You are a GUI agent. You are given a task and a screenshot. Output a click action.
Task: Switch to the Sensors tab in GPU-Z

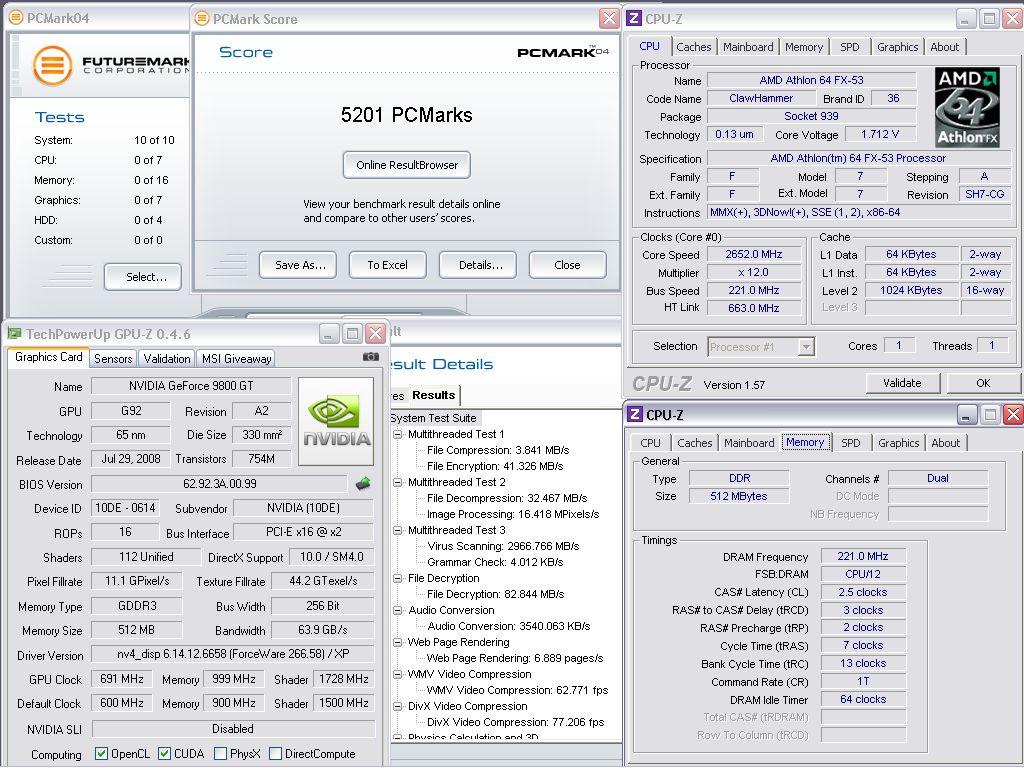point(113,359)
